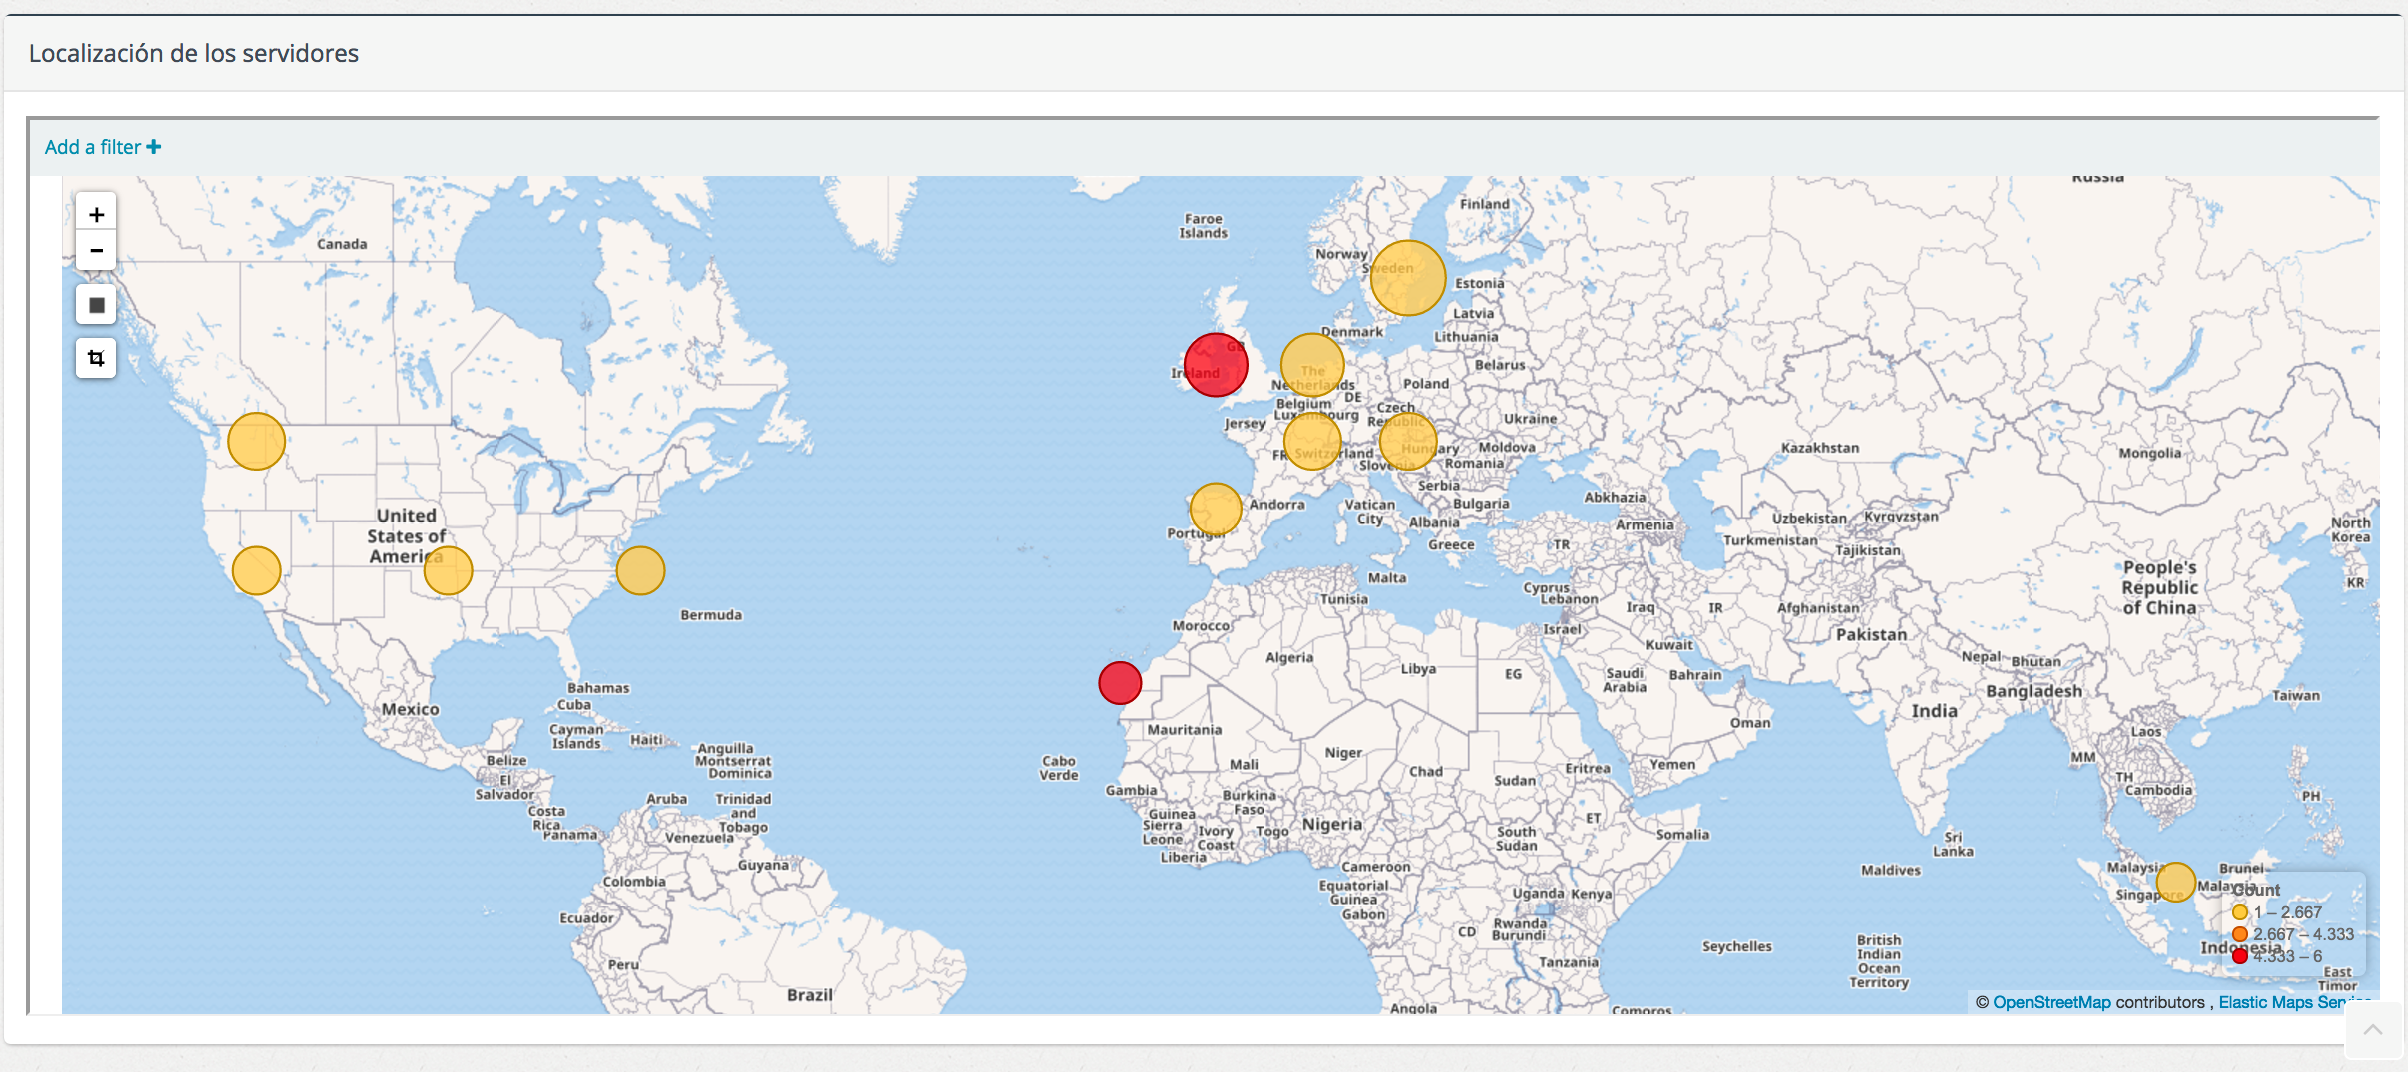Click the yellow marker over Portugal

pos(1215,509)
